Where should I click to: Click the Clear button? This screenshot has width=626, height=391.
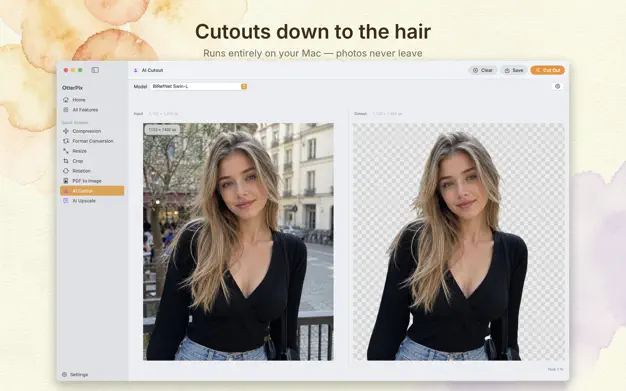pos(483,70)
